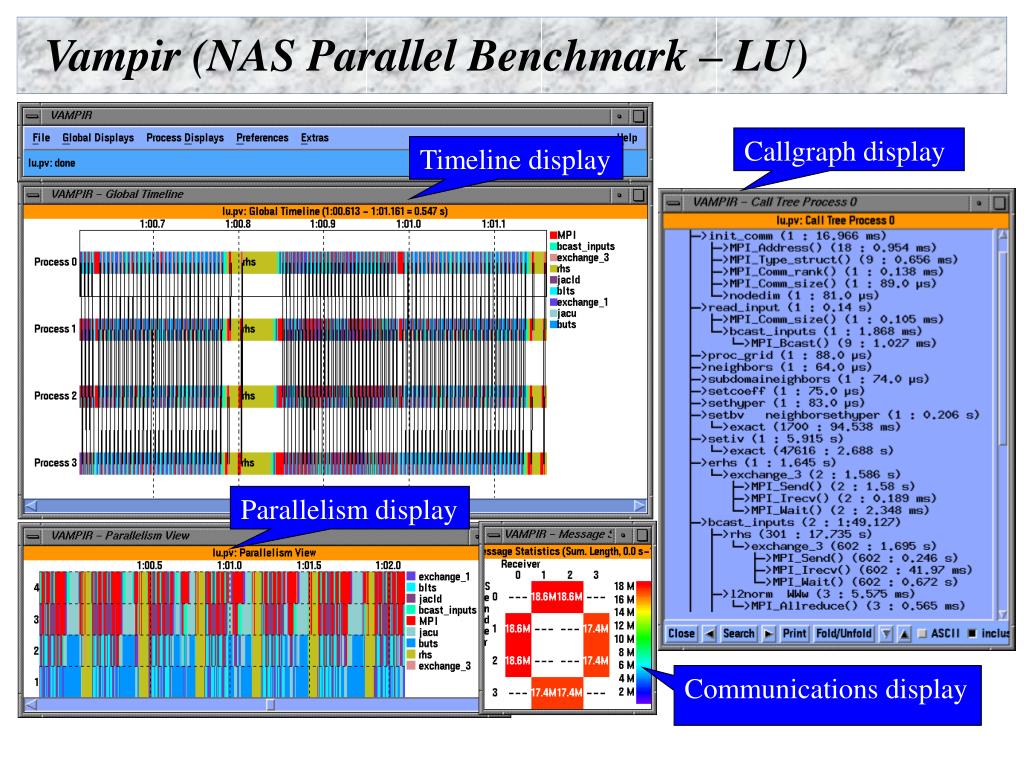The width and height of the screenshot is (1024, 768).
Task: Click the jacld swatch in timeline legend
Action: (x=553, y=280)
